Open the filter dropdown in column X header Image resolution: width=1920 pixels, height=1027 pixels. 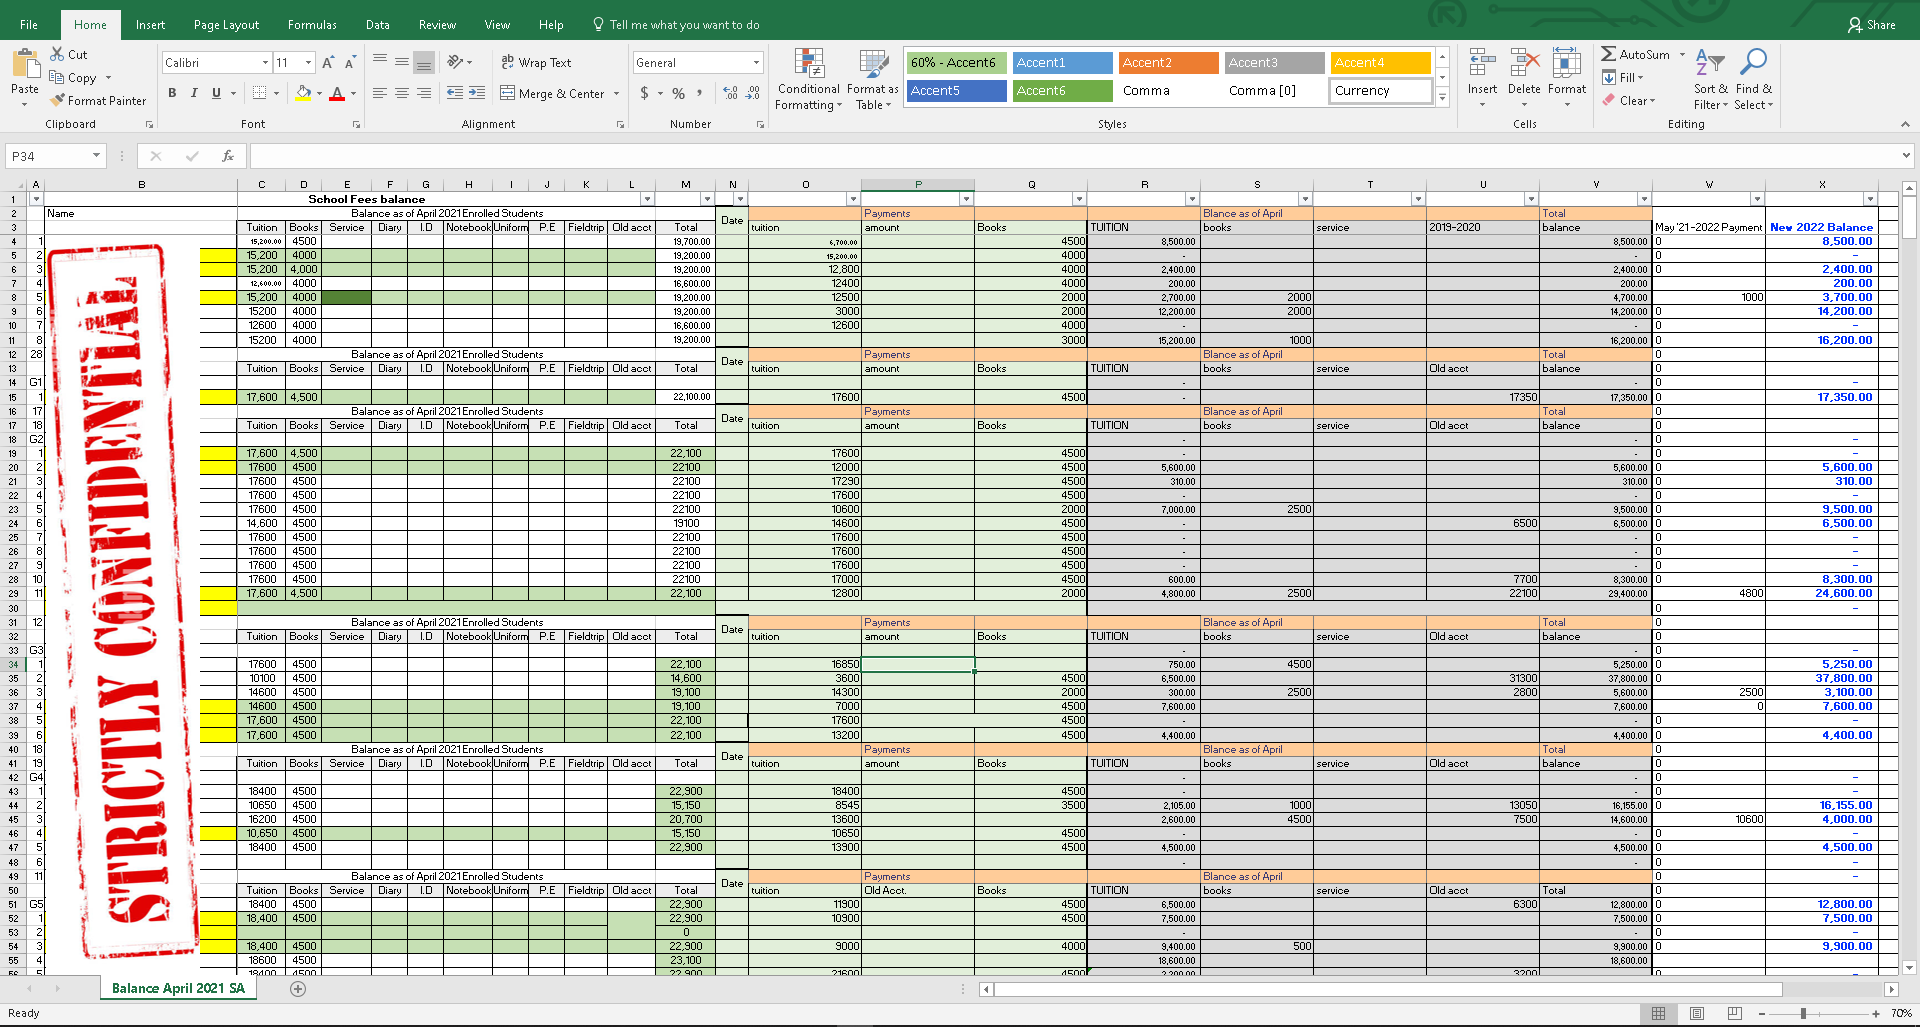coord(1870,199)
